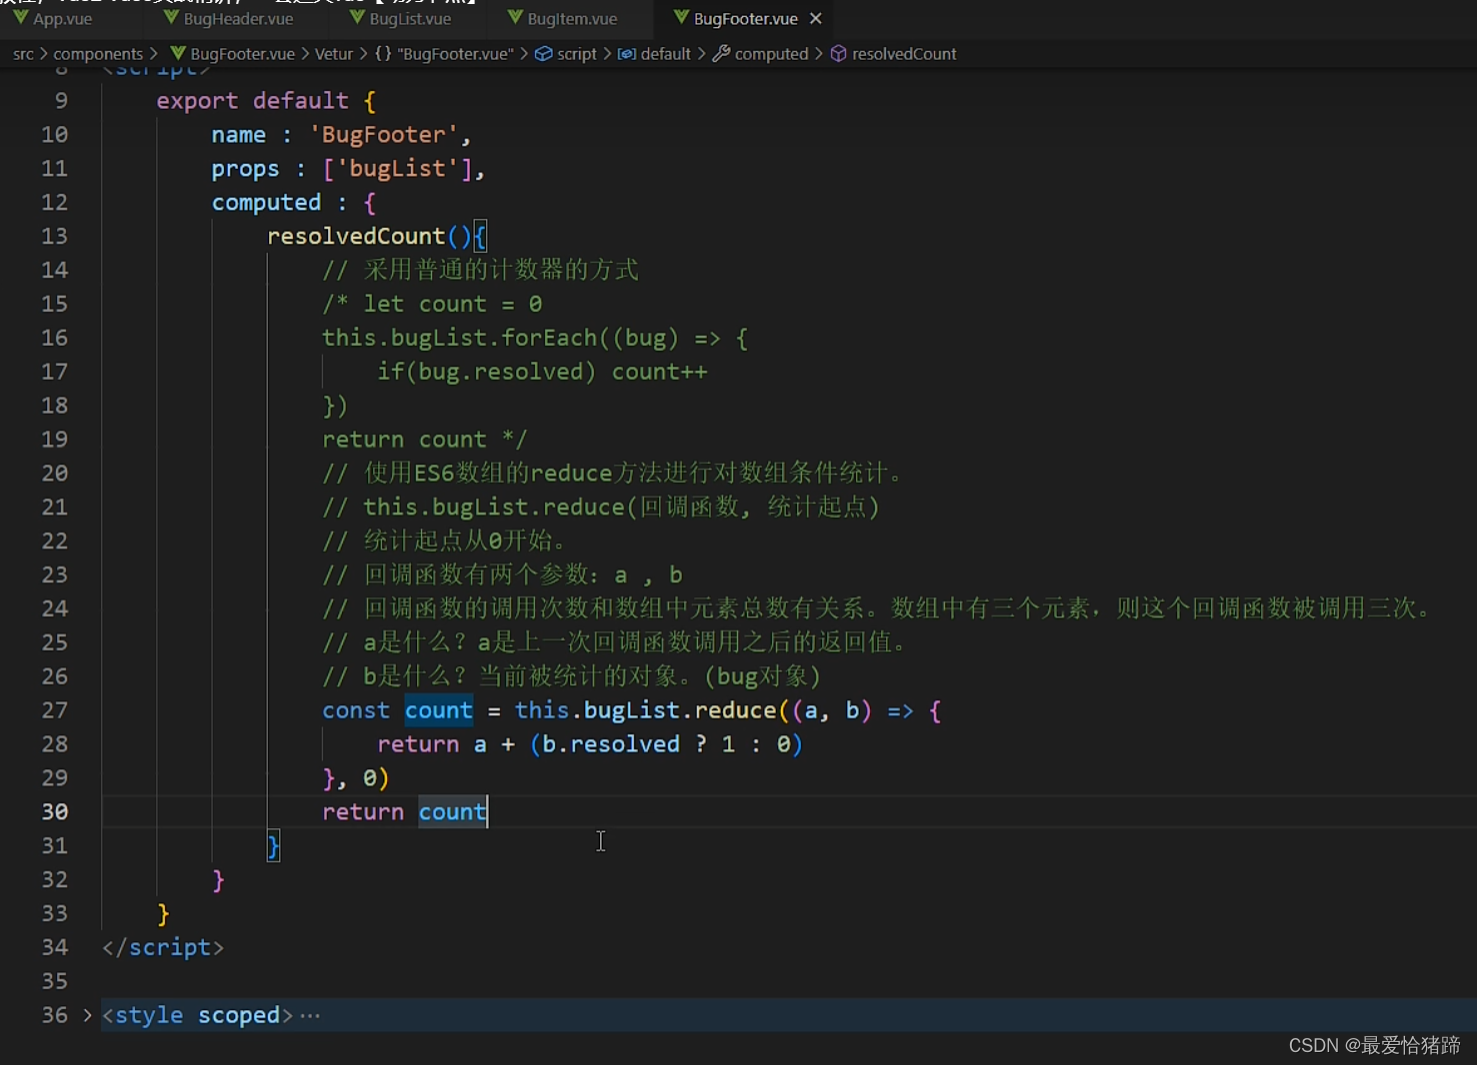
Task: Click the ES6 reduce comment on line 20
Action: [614, 473]
